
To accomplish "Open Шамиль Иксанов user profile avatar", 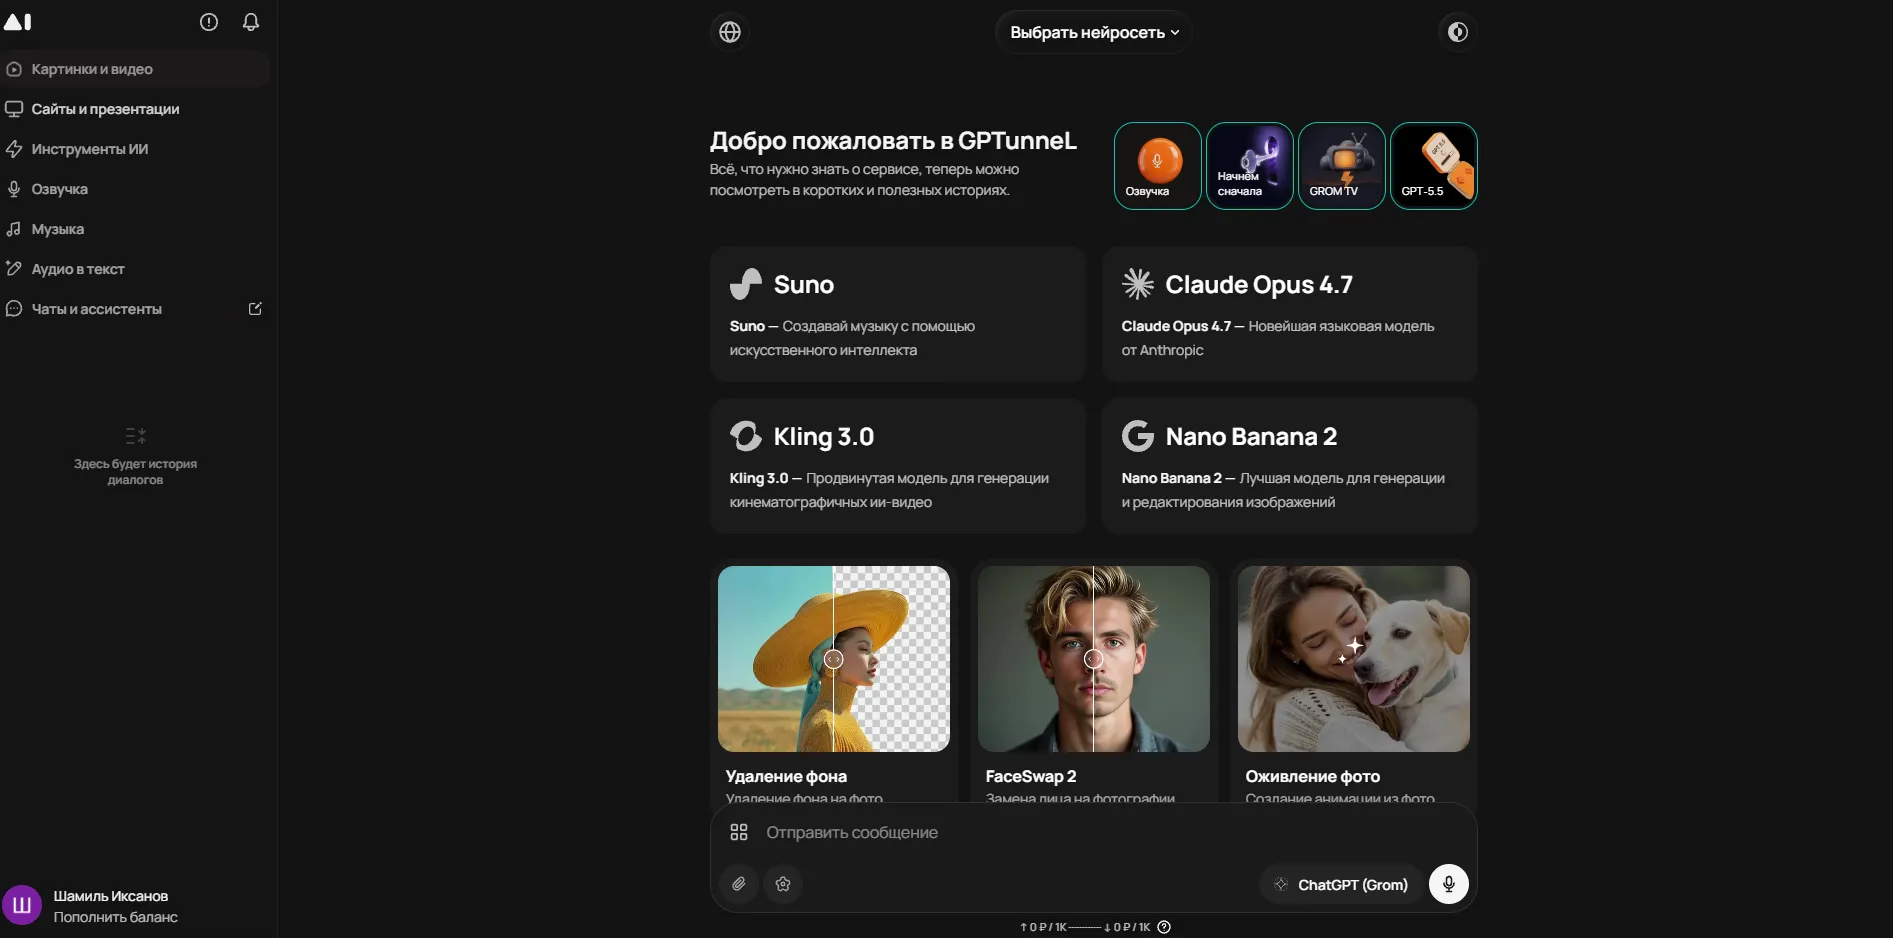I will tap(22, 906).
